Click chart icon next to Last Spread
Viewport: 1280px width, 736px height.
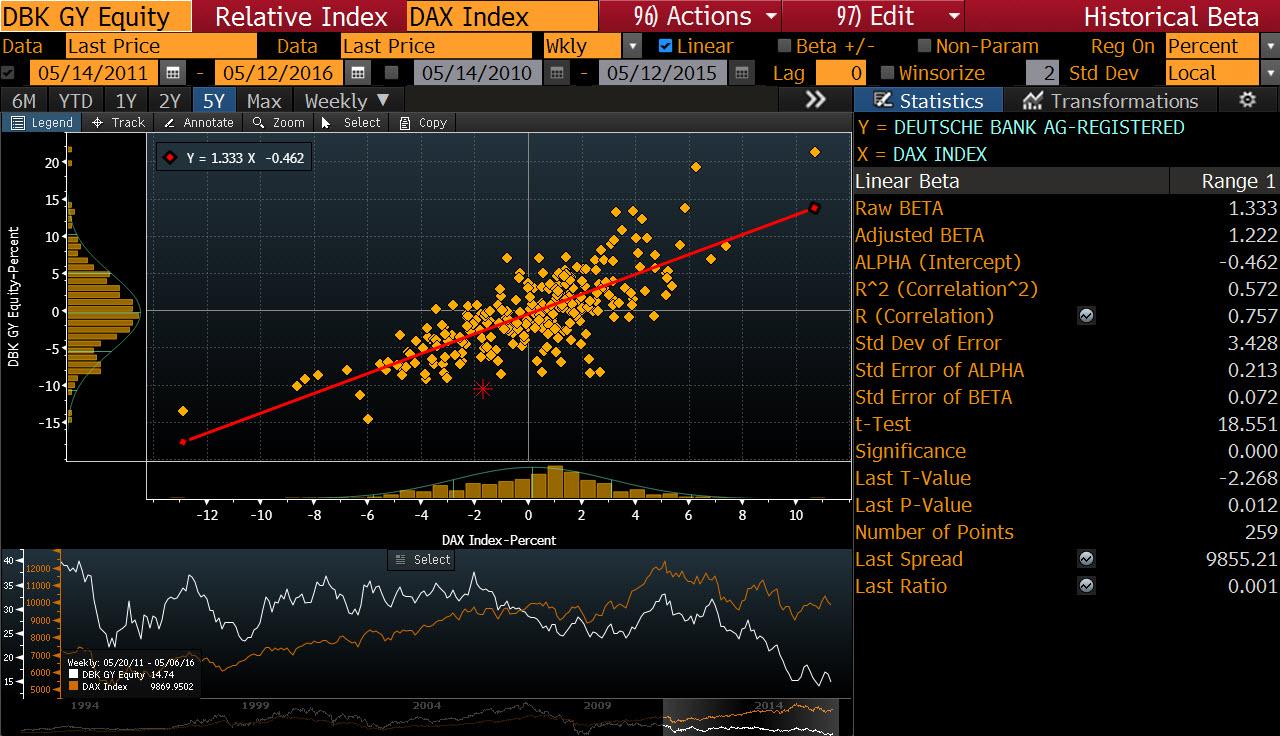click(1086, 559)
